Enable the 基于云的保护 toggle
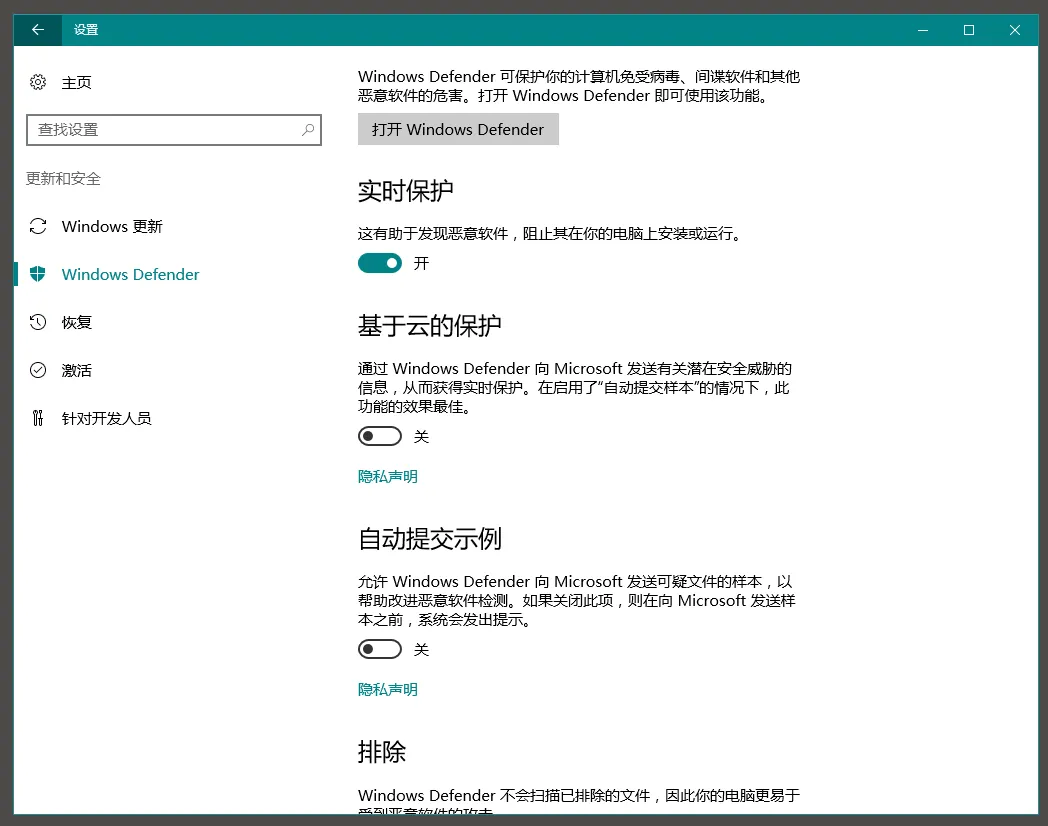The image size is (1048, 826). 380,436
